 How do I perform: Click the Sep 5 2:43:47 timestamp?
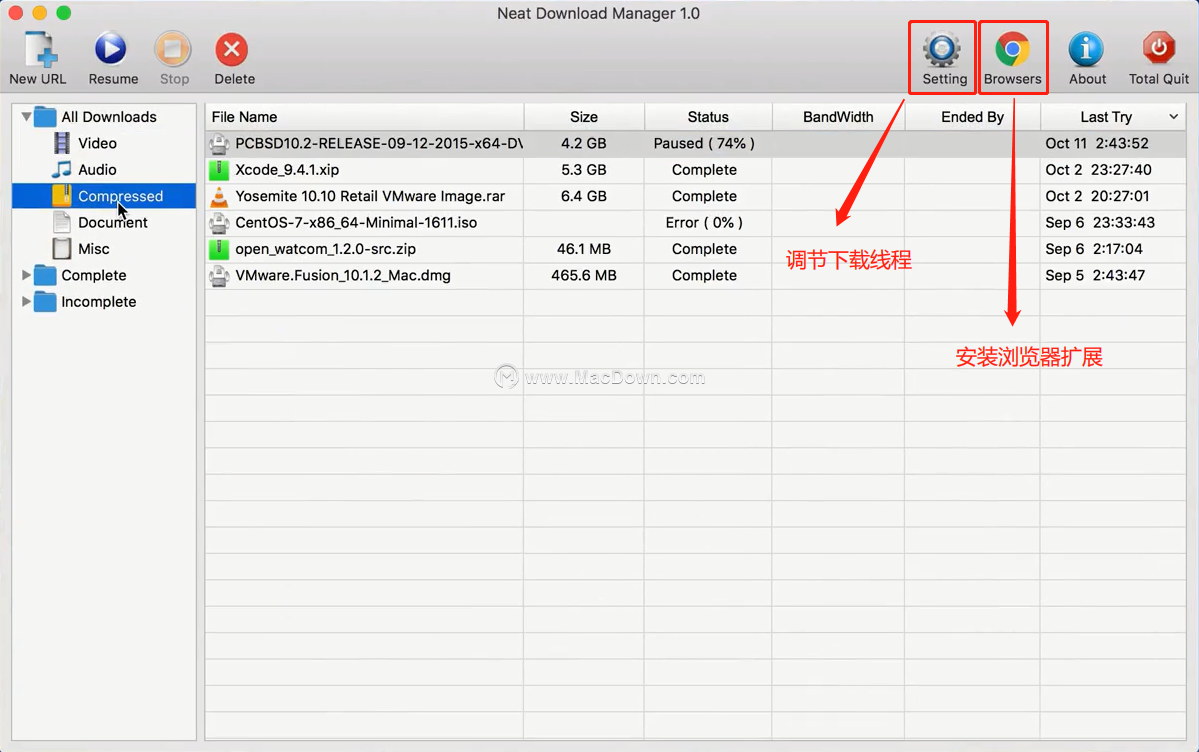tap(1095, 275)
